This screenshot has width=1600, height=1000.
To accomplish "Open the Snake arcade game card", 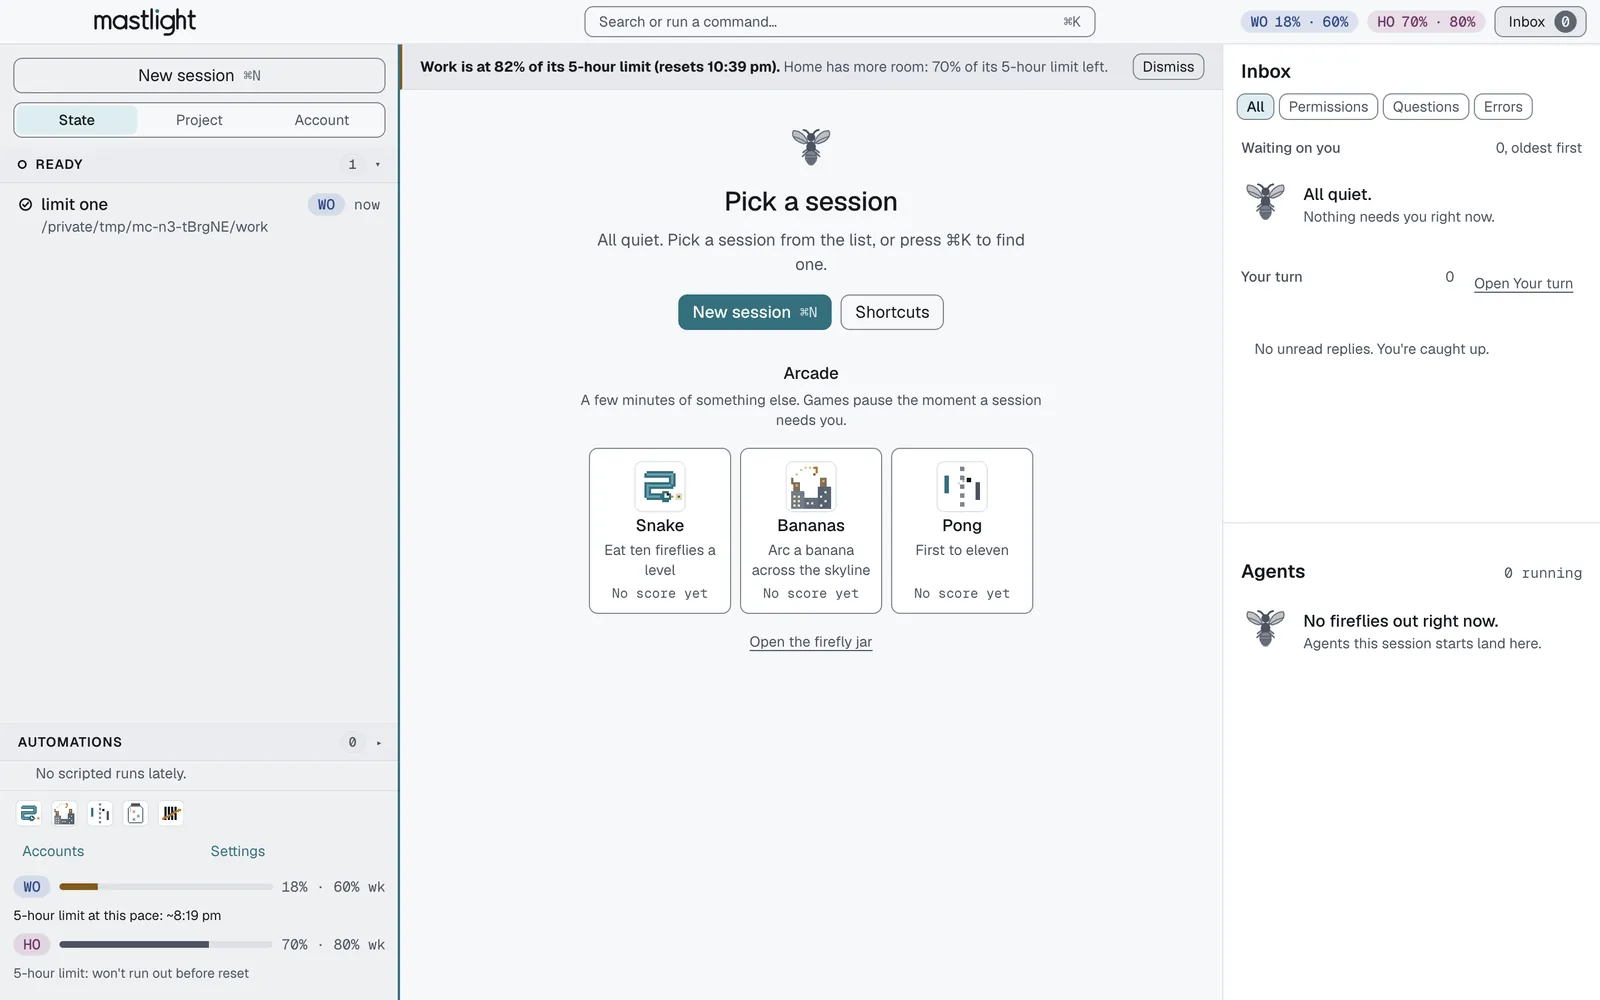I will pyautogui.click(x=660, y=531).
